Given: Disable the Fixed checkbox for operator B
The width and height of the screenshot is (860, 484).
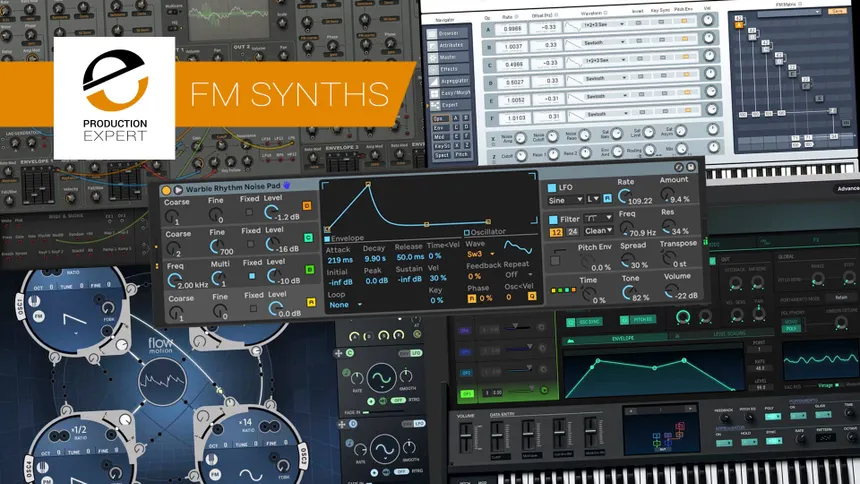Looking at the screenshot, I should click(x=252, y=276).
